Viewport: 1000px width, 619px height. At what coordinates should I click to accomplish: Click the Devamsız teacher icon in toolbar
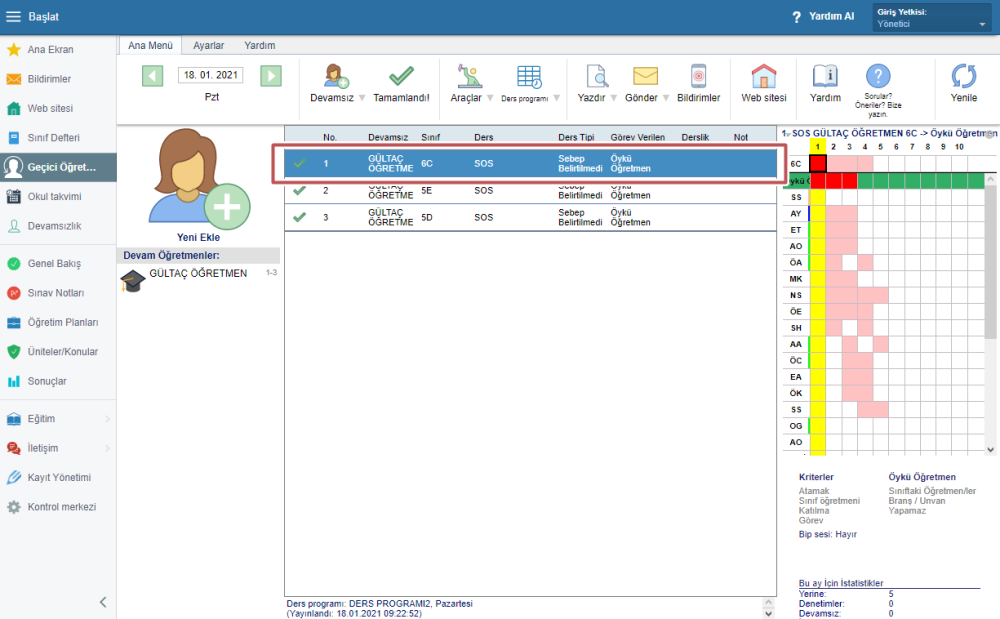click(x=336, y=77)
